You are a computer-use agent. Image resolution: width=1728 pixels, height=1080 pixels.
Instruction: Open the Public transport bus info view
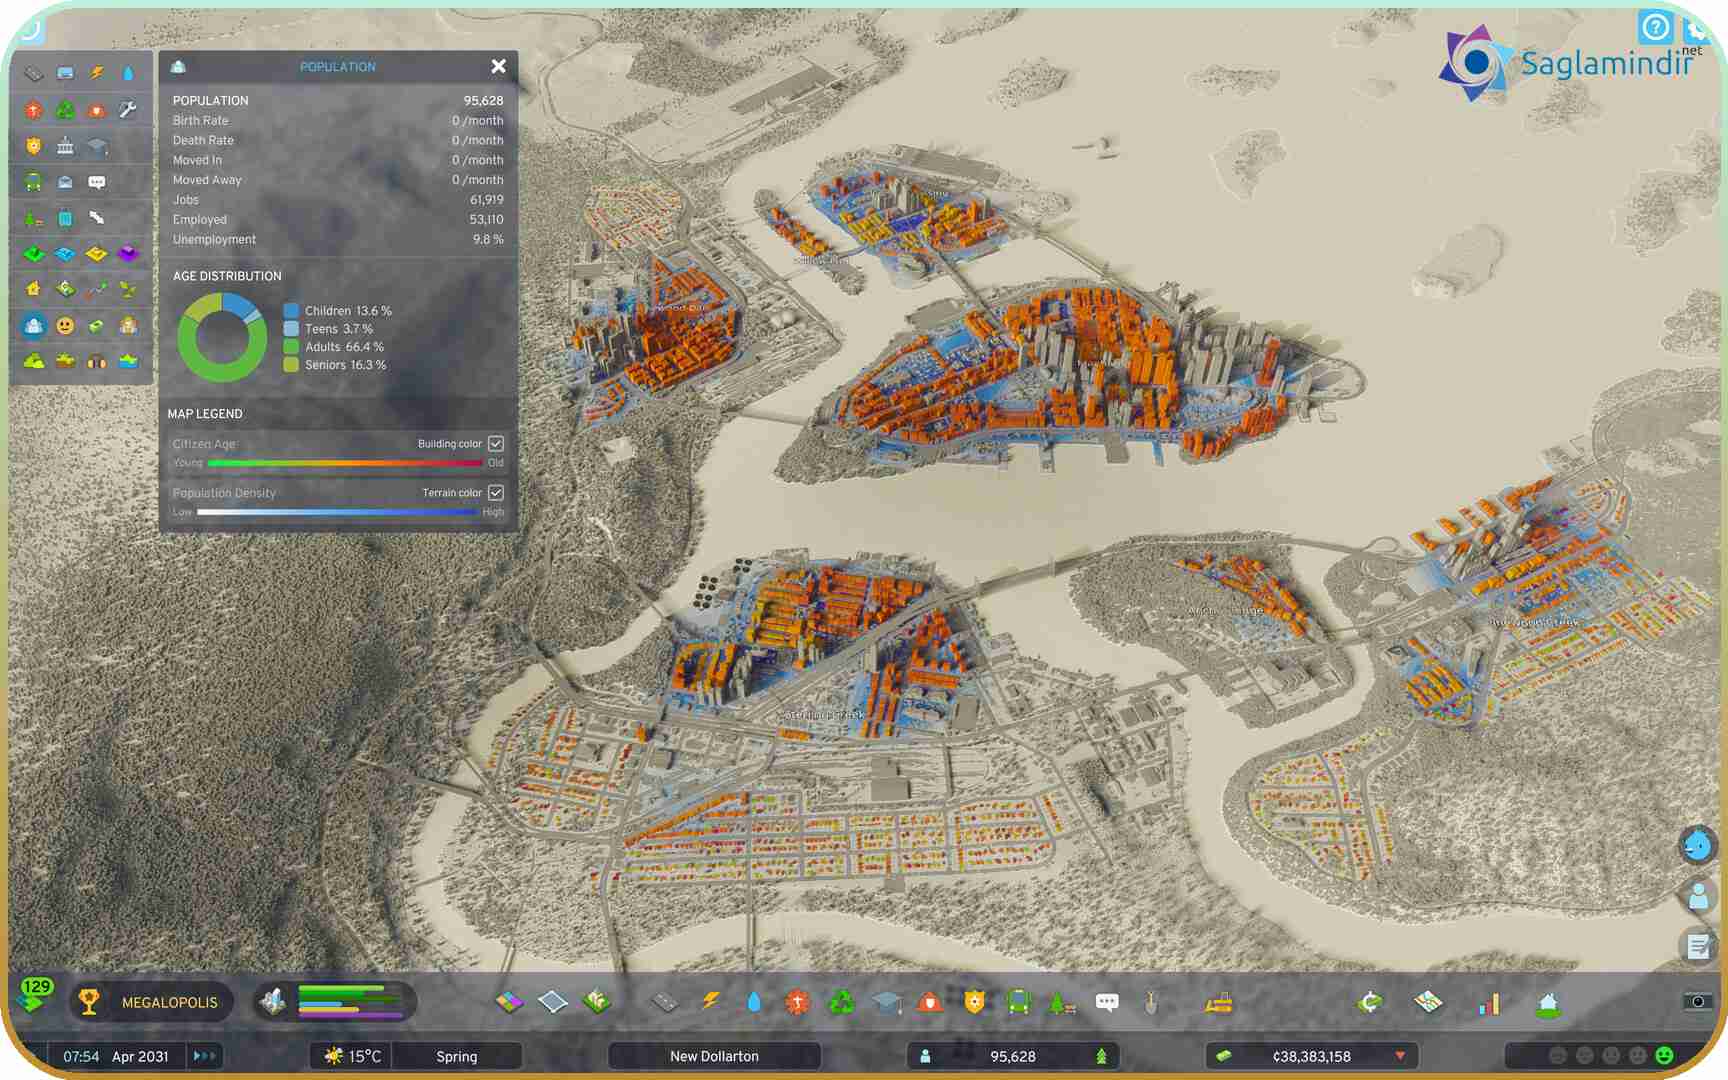click(x=34, y=182)
